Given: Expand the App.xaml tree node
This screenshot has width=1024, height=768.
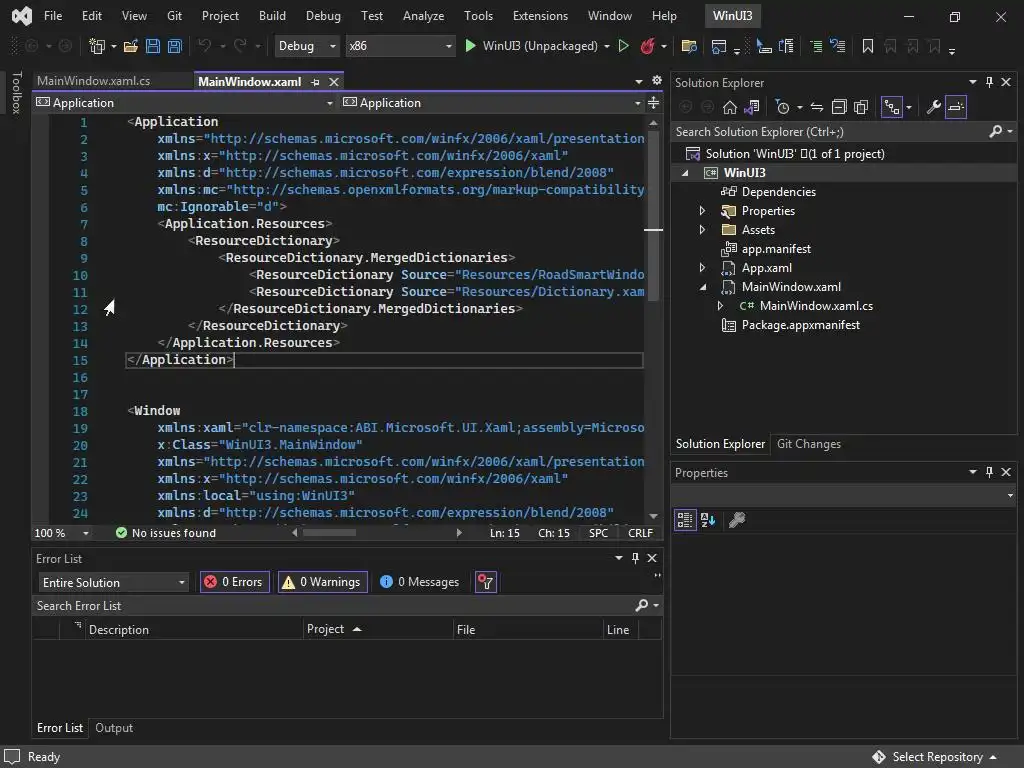Looking at the screenshot, I should click(702, 268).
